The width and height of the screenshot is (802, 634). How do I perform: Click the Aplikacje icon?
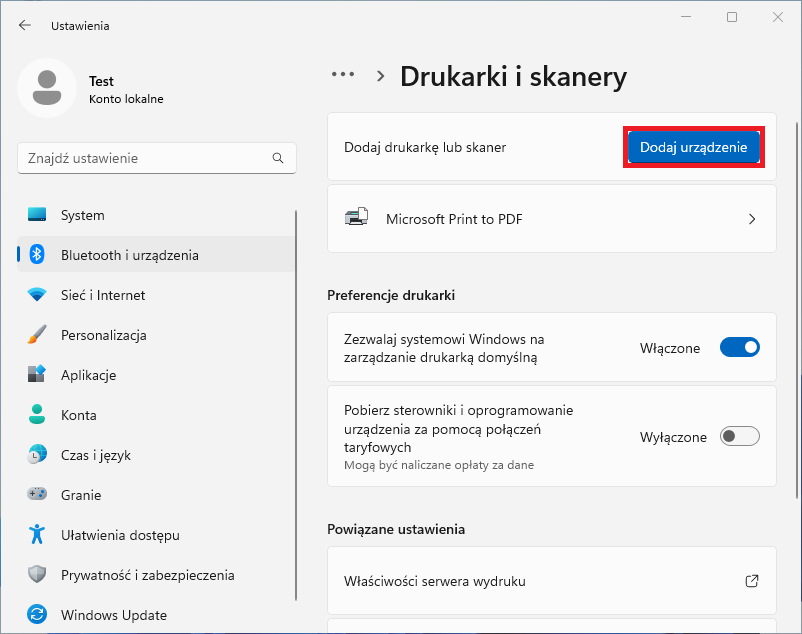pyautogui.click(x=37, y=374)
